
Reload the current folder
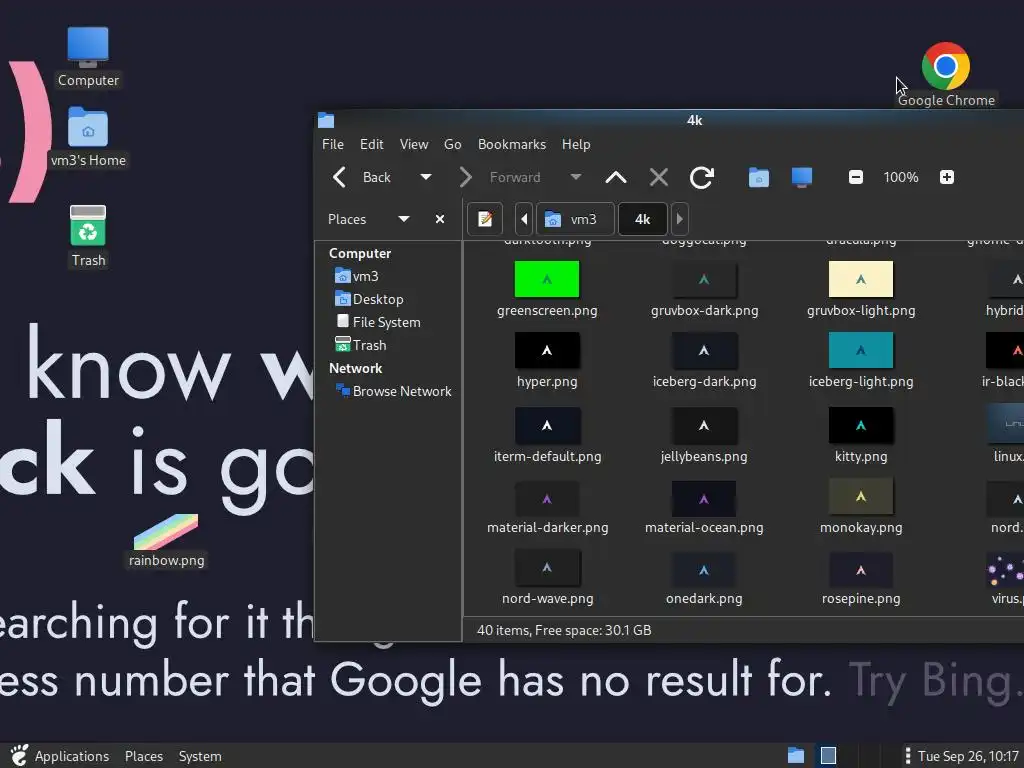point(702,177)
